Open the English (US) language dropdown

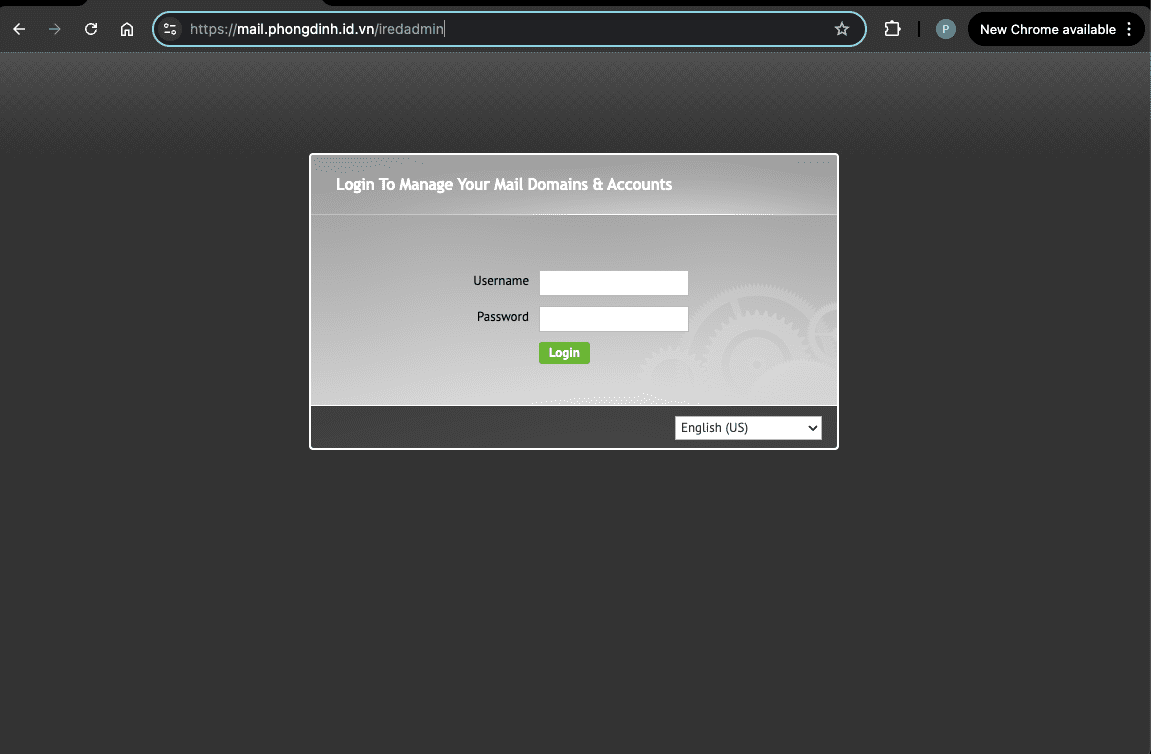(x=748, y=428)
